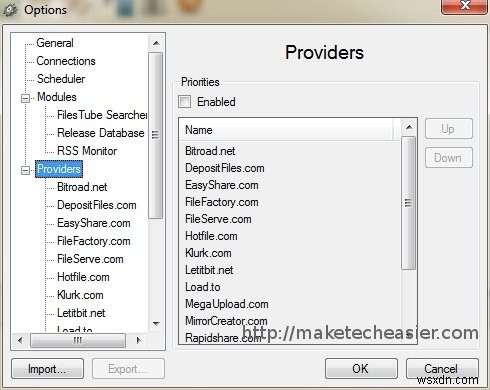Open Hotfile.com in the tree
Image resolution: width=490 pixels, height=390 pixels.
click(83, 277)
